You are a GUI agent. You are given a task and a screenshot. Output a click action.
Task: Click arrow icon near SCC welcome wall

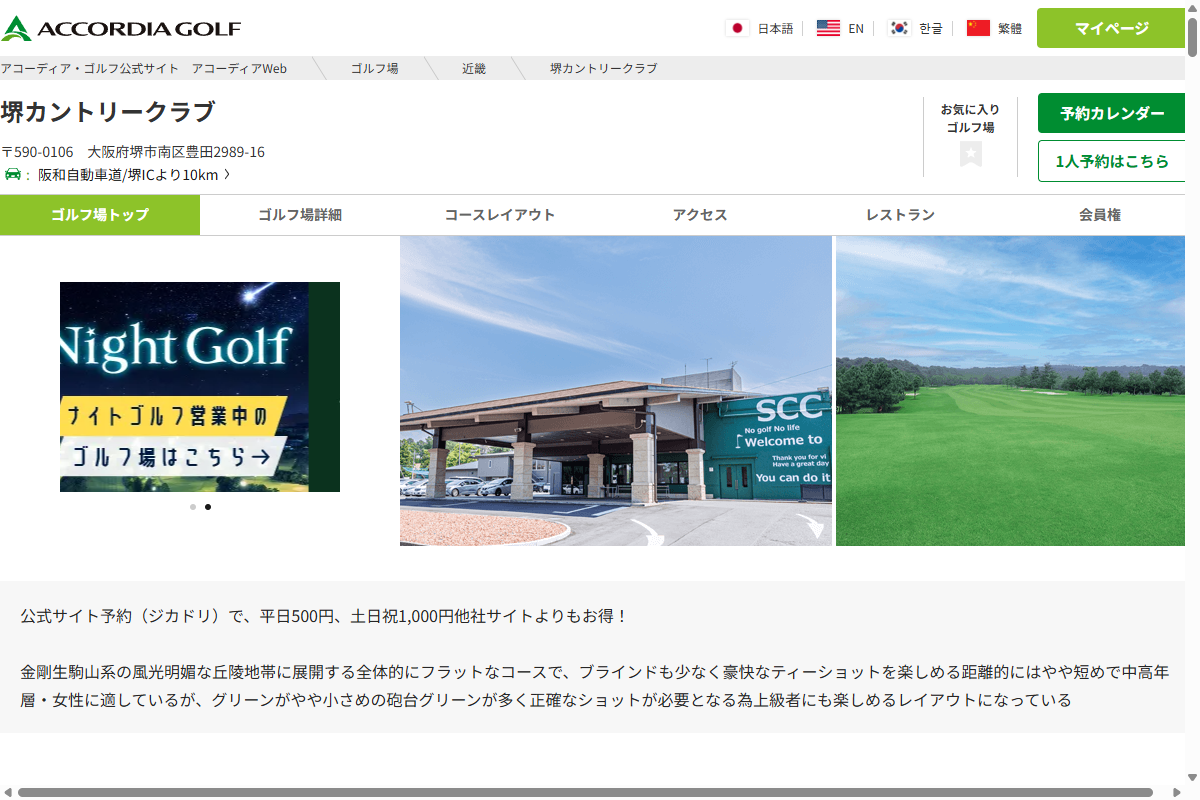[x=812, y=527]
